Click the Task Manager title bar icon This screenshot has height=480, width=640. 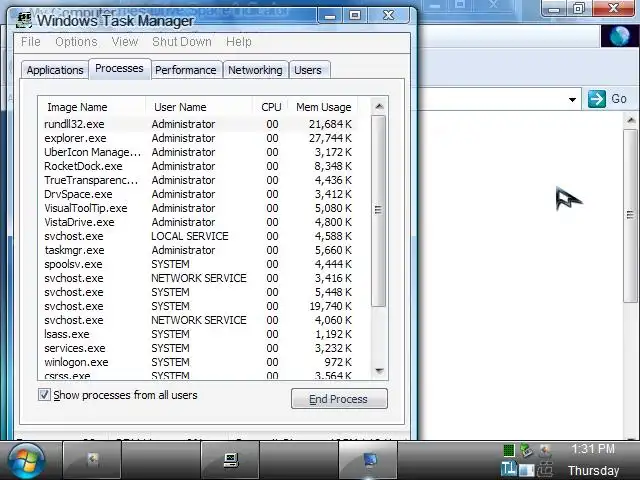pos(24,20)
